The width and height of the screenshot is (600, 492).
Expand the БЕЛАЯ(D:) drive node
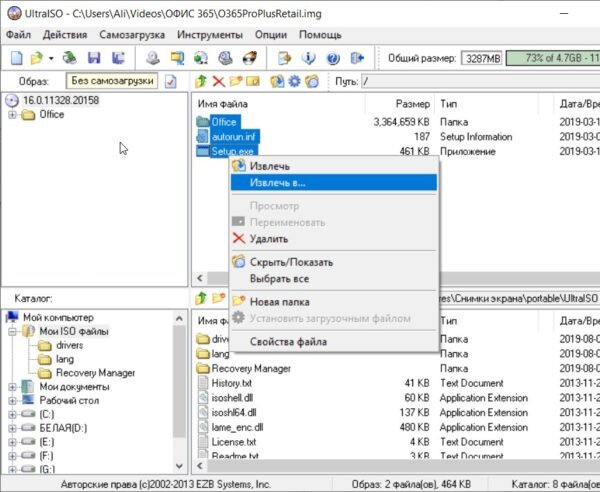(x=12, y=428)
